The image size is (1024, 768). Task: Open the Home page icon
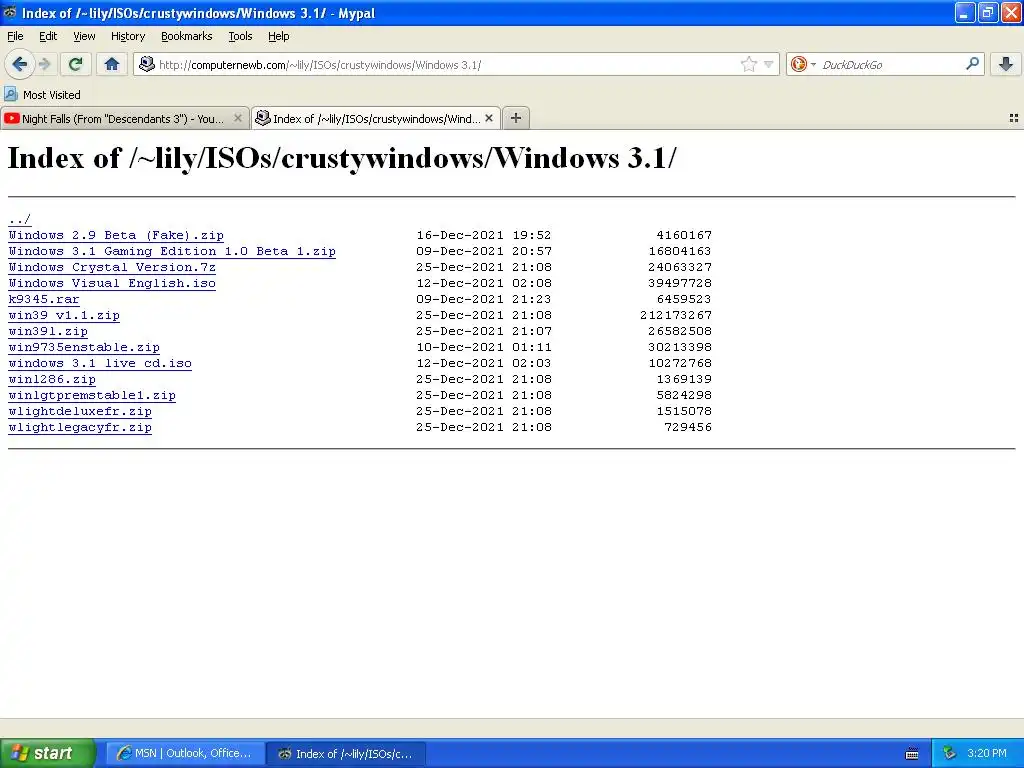click(x=112, y=64)
